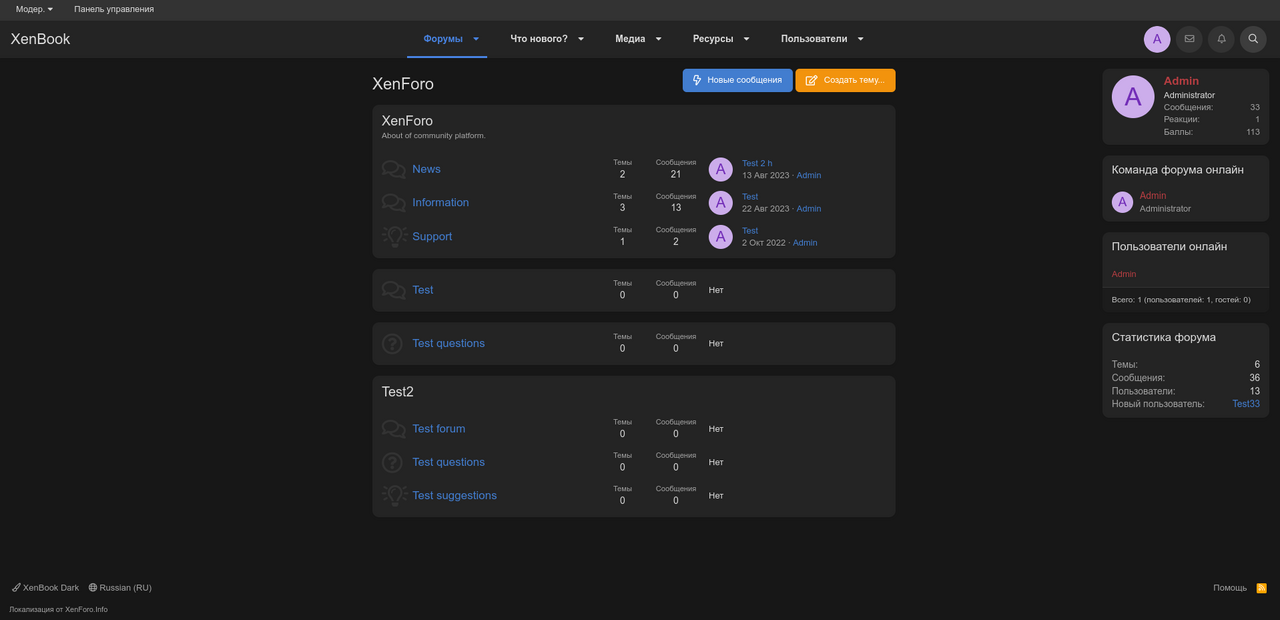Click the Test questions question-mark icon inside Test2
This screenshot has height=620, width=1280.
pos(394,463)
